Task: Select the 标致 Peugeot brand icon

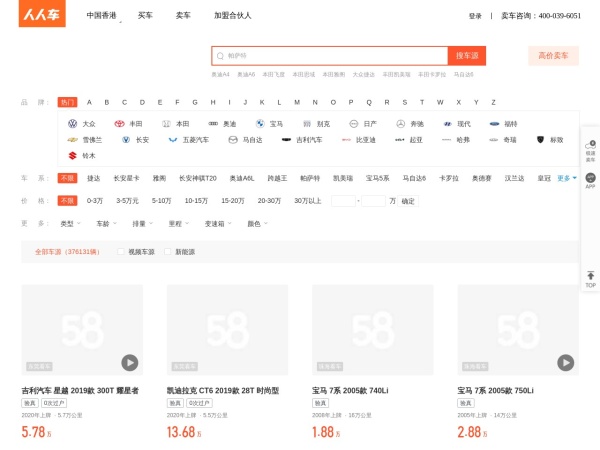Action: (x=540, y=140)
